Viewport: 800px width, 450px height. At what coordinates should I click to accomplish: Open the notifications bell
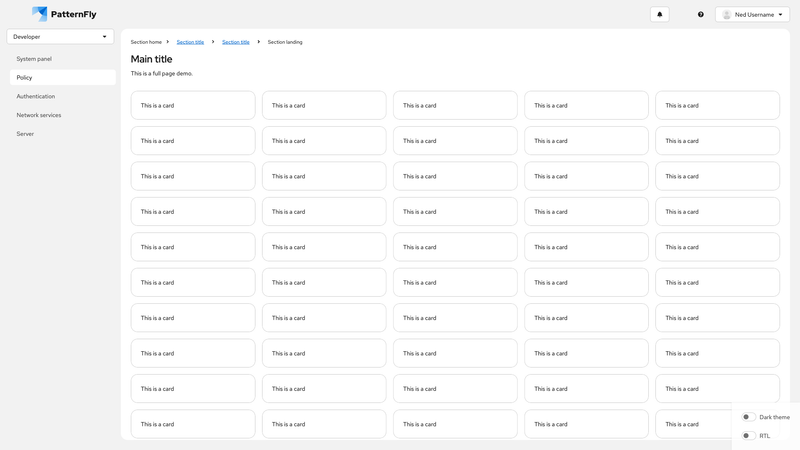point(659,14)
